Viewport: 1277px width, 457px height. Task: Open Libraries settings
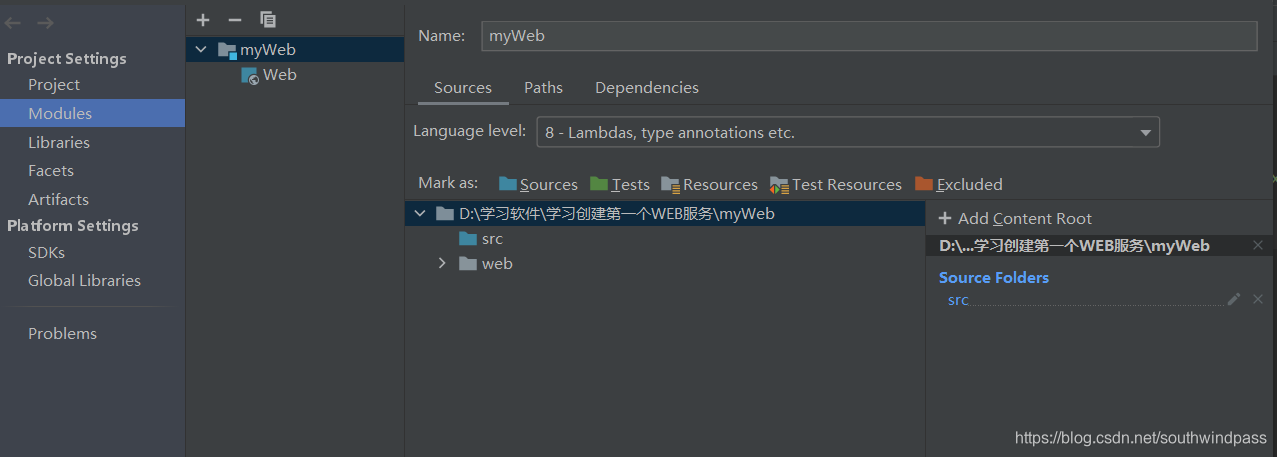click(x=59, y=143)
